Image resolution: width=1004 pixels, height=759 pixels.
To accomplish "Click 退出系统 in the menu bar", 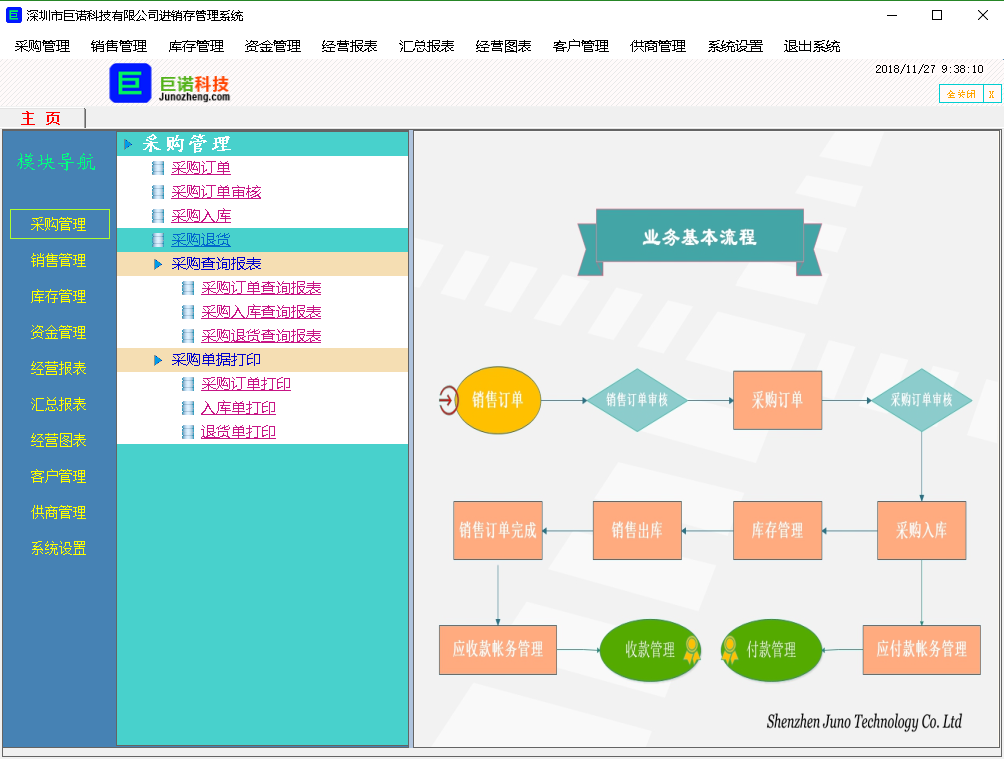I will (x=812, y=46).
